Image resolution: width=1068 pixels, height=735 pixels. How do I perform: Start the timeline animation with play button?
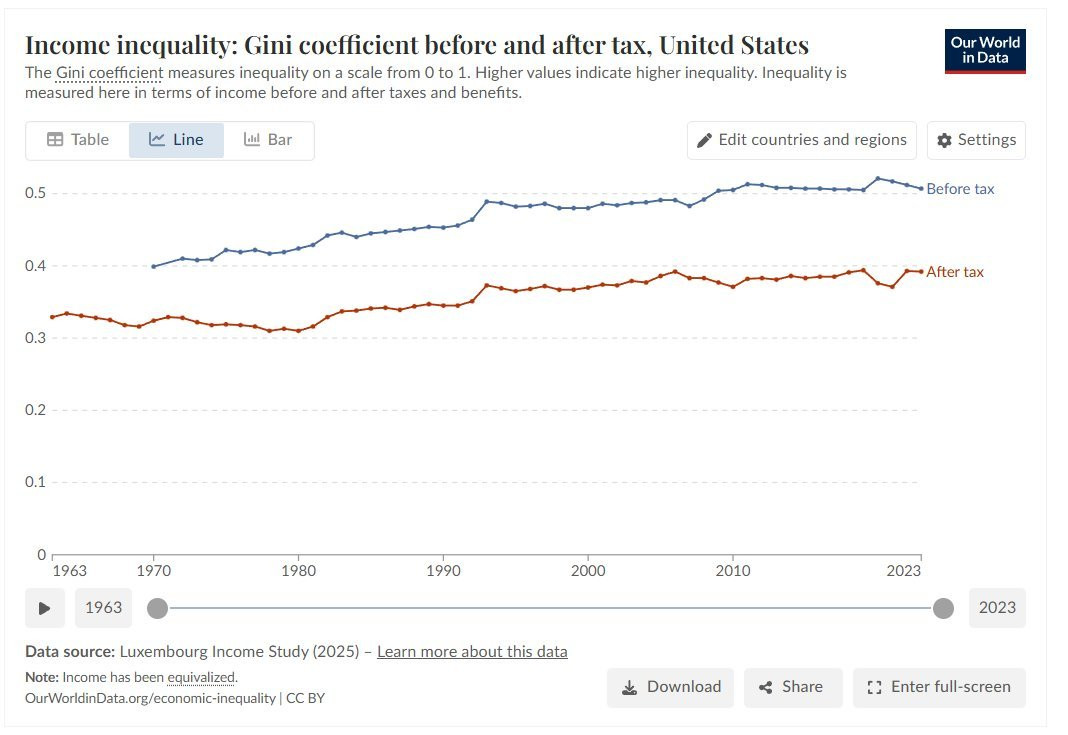click(44, 608)
